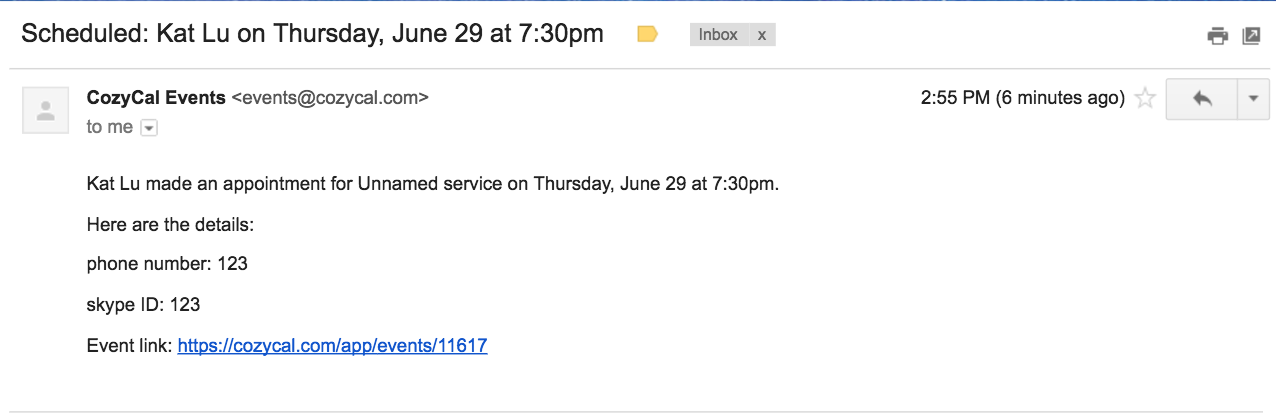Click the 2:55 PM timestamp

[1022, 98]
